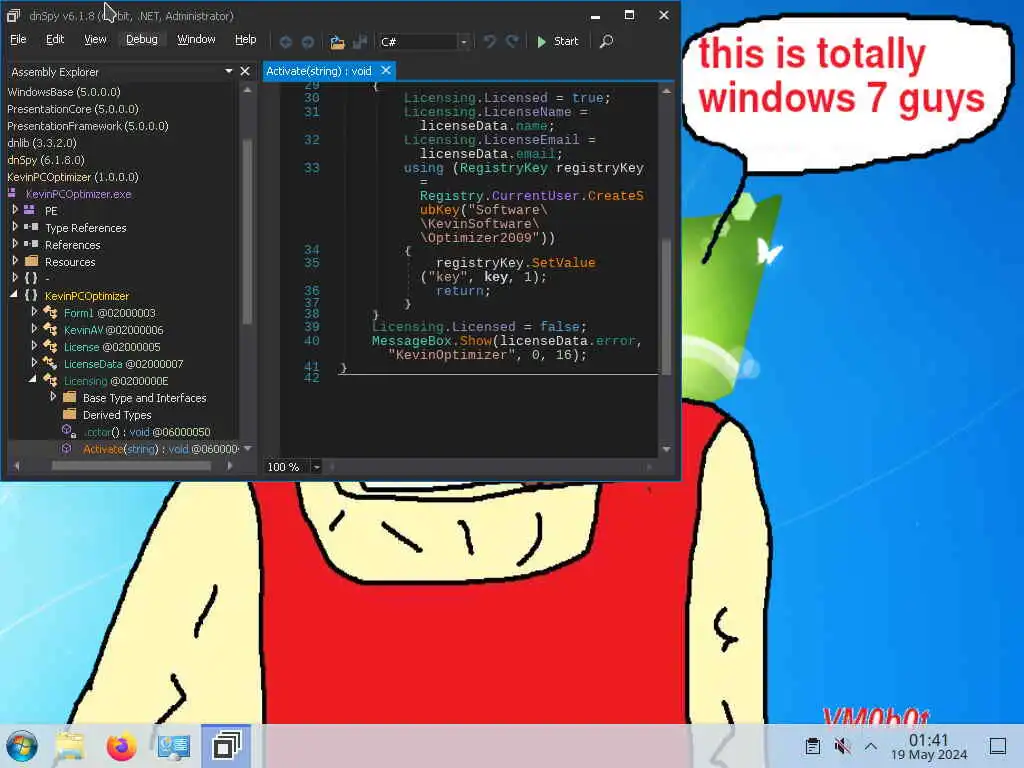
Task: Expand the Form1 class node
Action: 34,312
